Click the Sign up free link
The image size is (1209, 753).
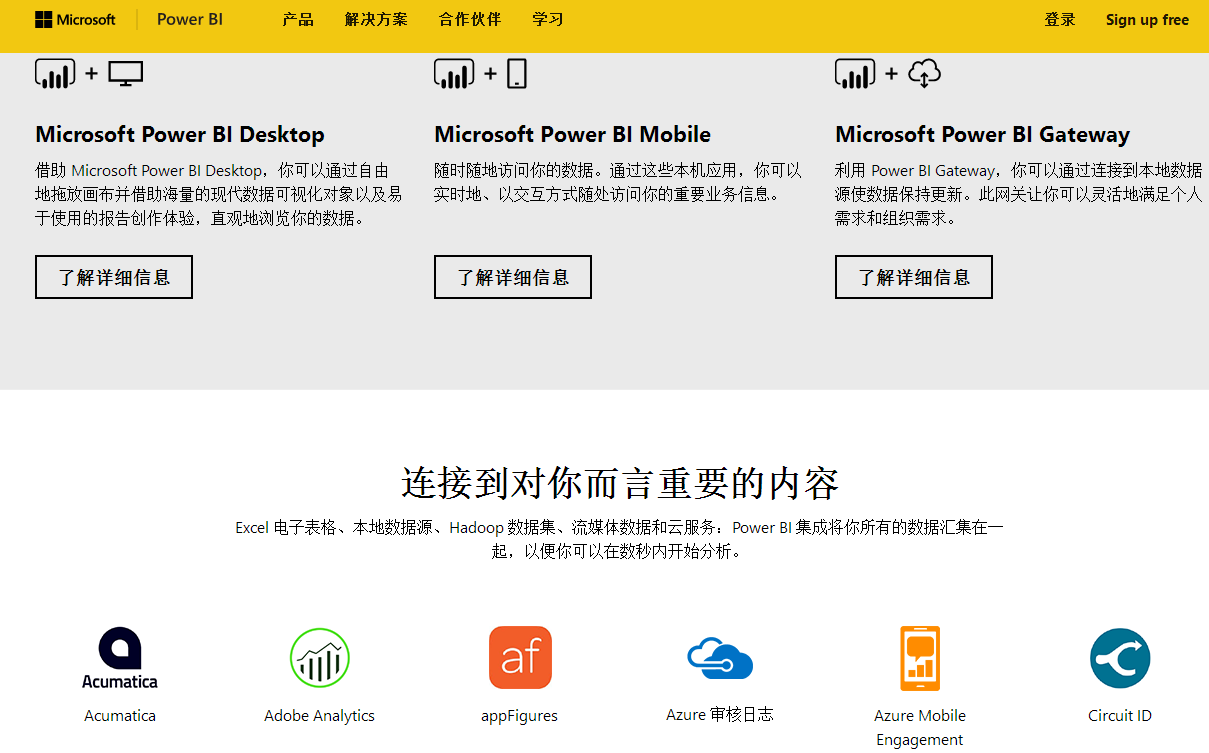pos(1147,20)
